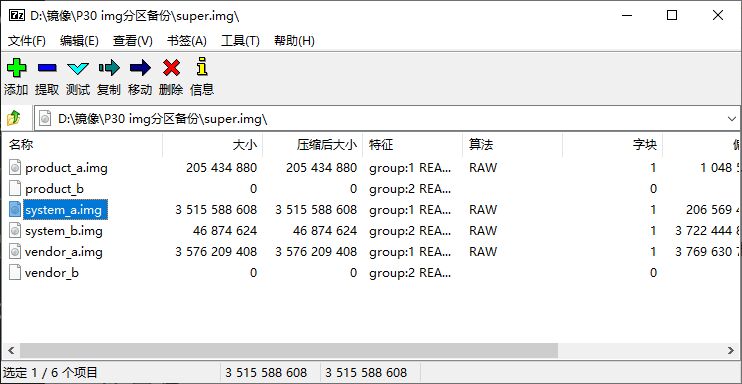Open the 查看(V) menu
742x384 pixels.
132,41
